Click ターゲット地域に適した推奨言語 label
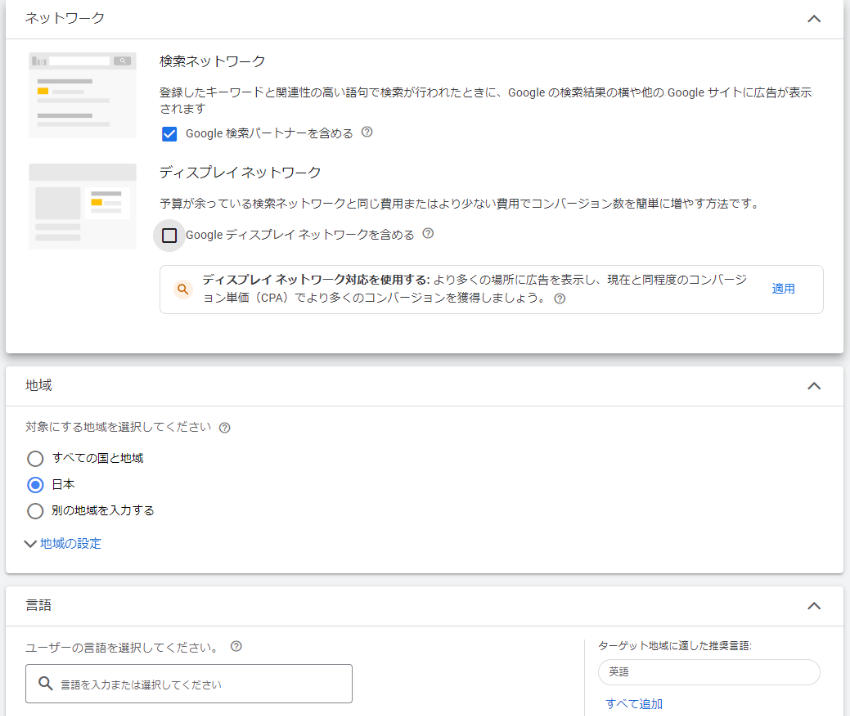The height and width of the screenshot is (716, 850). pyautogui.click(x=675, y=646)
